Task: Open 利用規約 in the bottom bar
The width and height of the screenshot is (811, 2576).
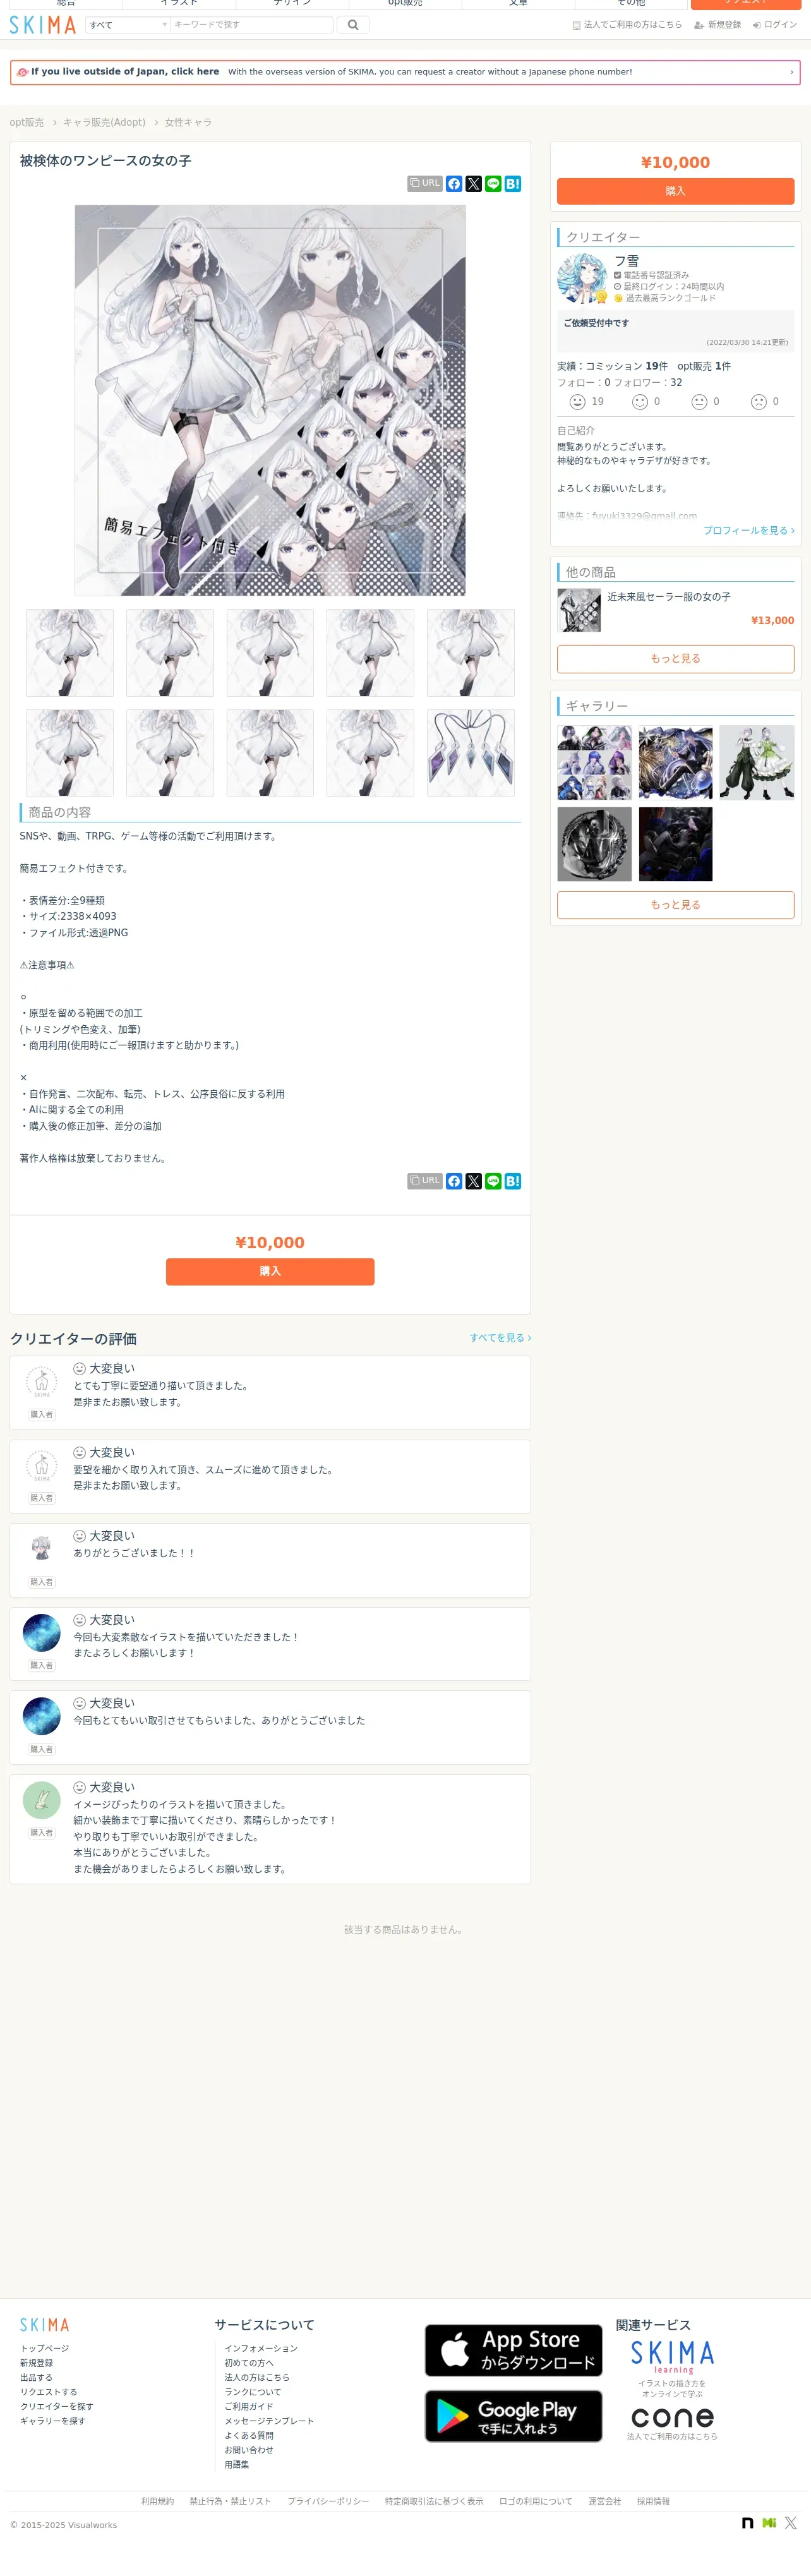Action: (157, 2501)
